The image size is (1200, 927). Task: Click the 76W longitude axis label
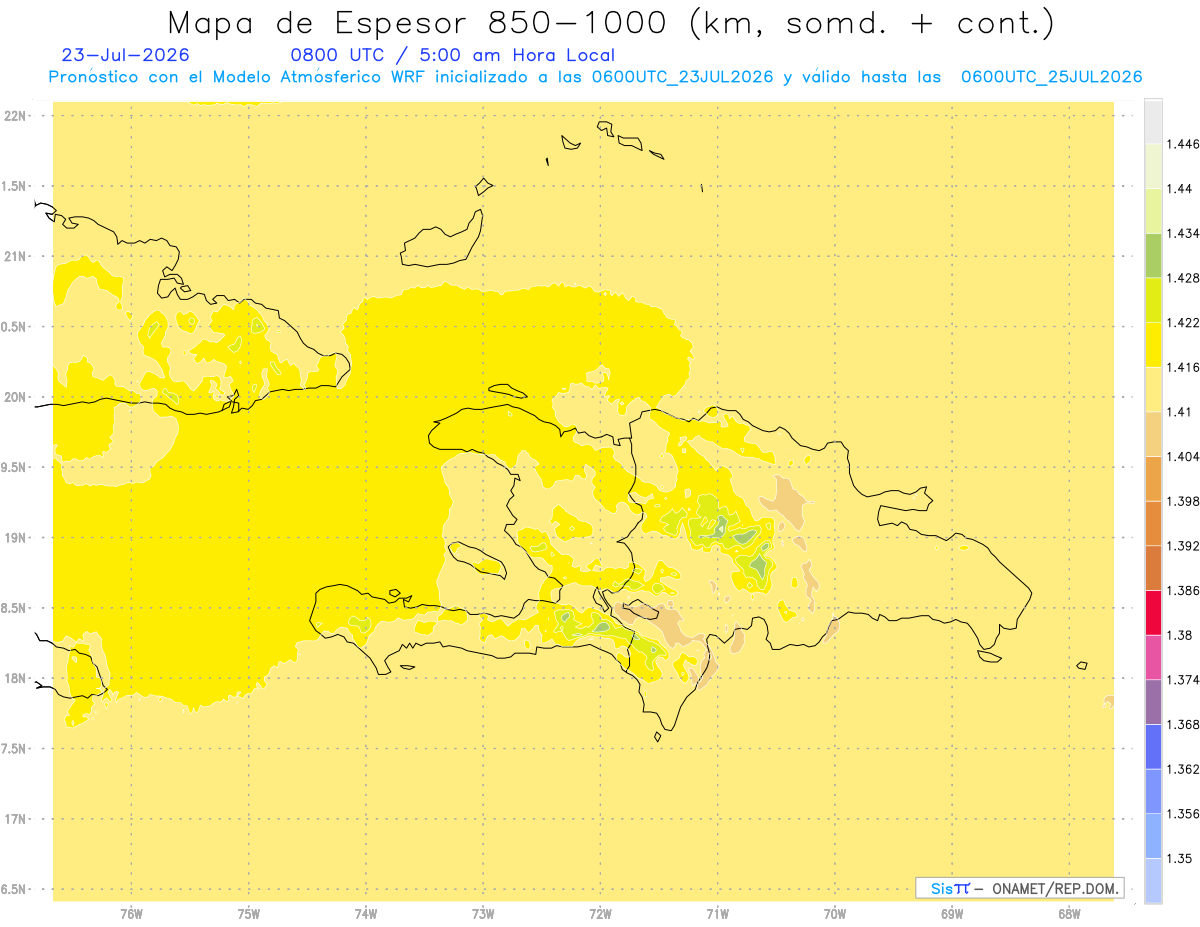coord(131,914)
